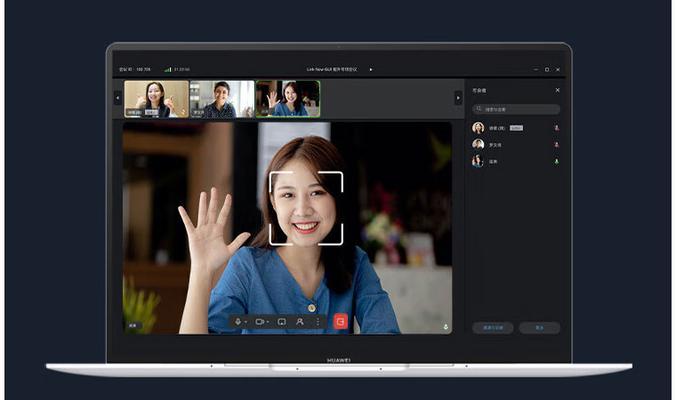
Task: Close the participants side panel
Action: 557,90
